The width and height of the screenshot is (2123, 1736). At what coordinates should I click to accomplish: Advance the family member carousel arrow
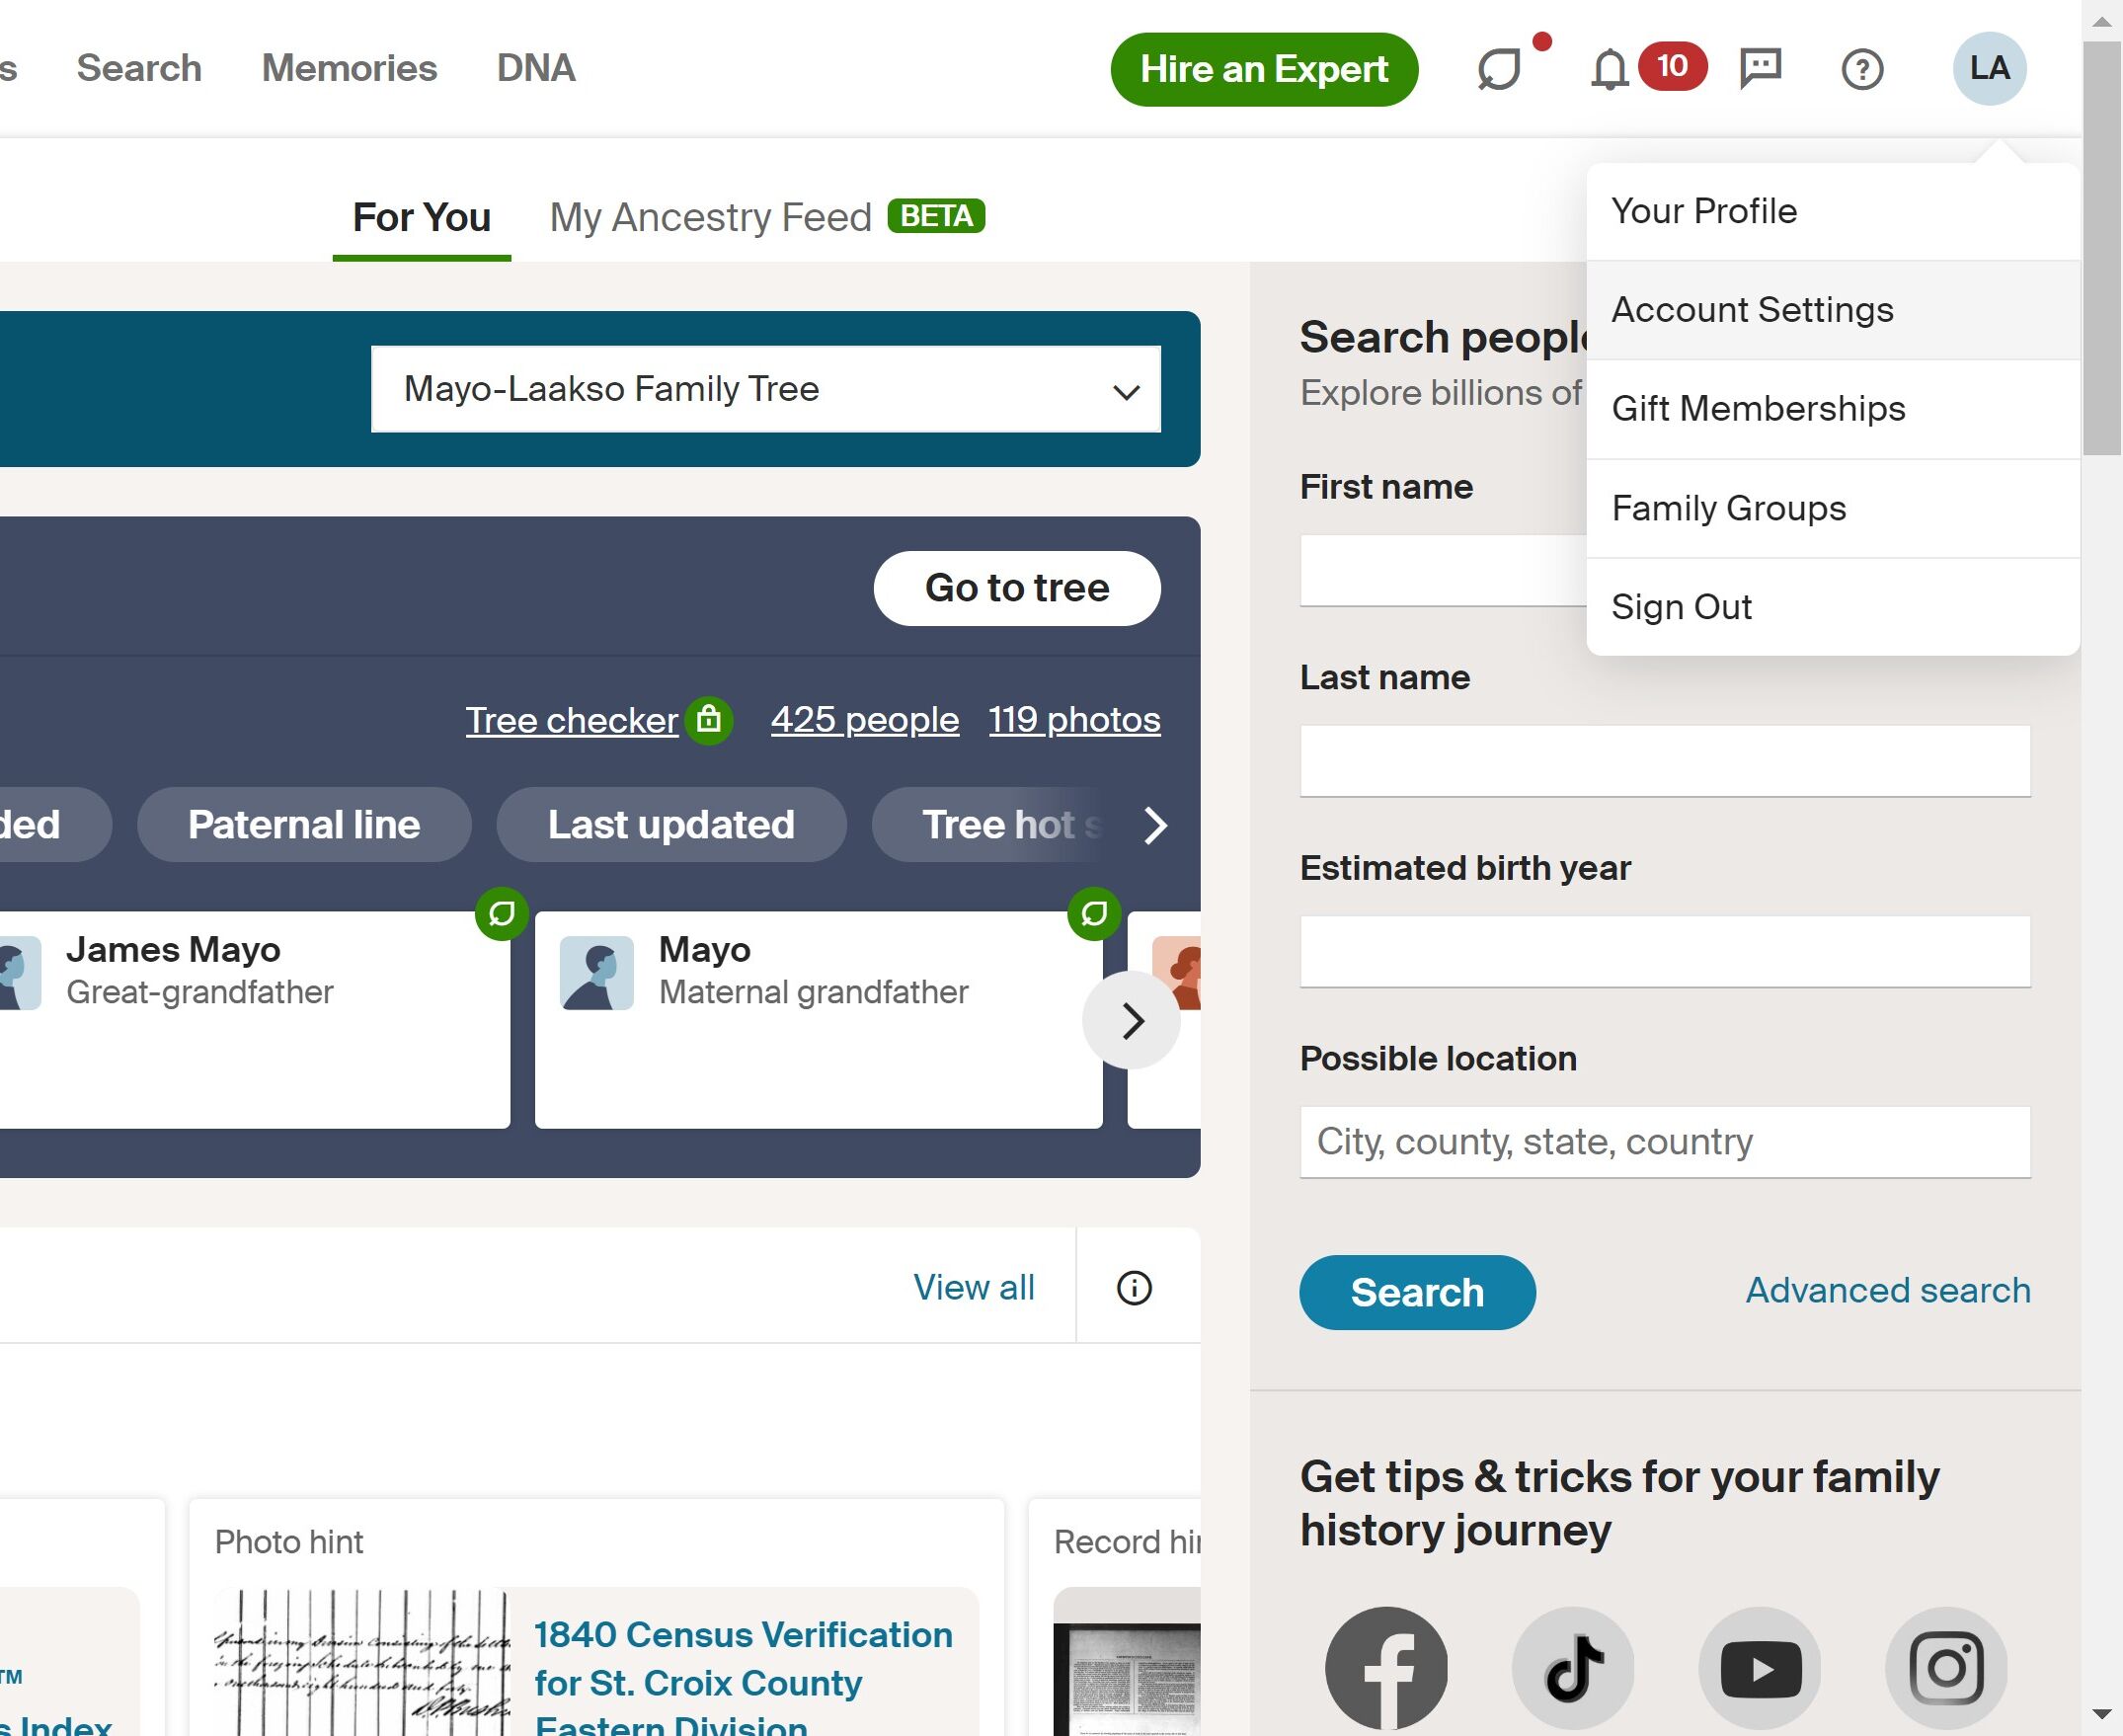point(1132,1021)
